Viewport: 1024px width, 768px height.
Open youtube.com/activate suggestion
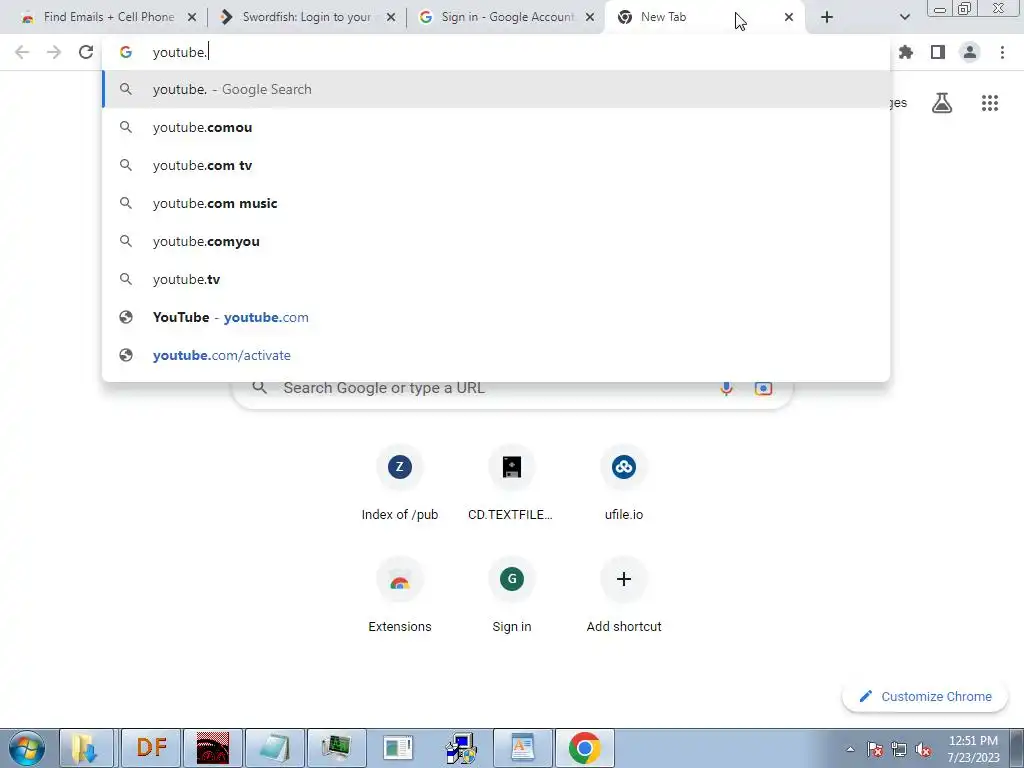[x=496, y=355]
